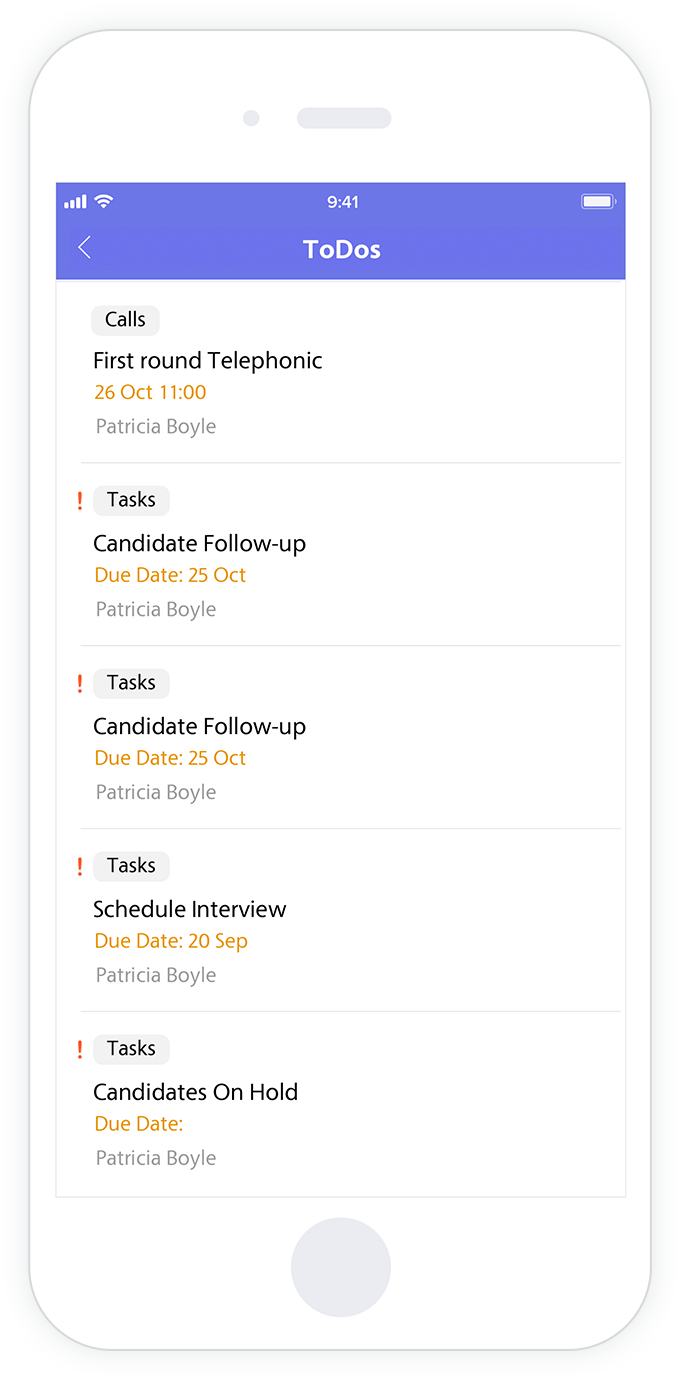This screenshot has width=680, height=1380.
Task: Select the Tasks tag above Candidates On Hold
Action: click(131, 1049)
